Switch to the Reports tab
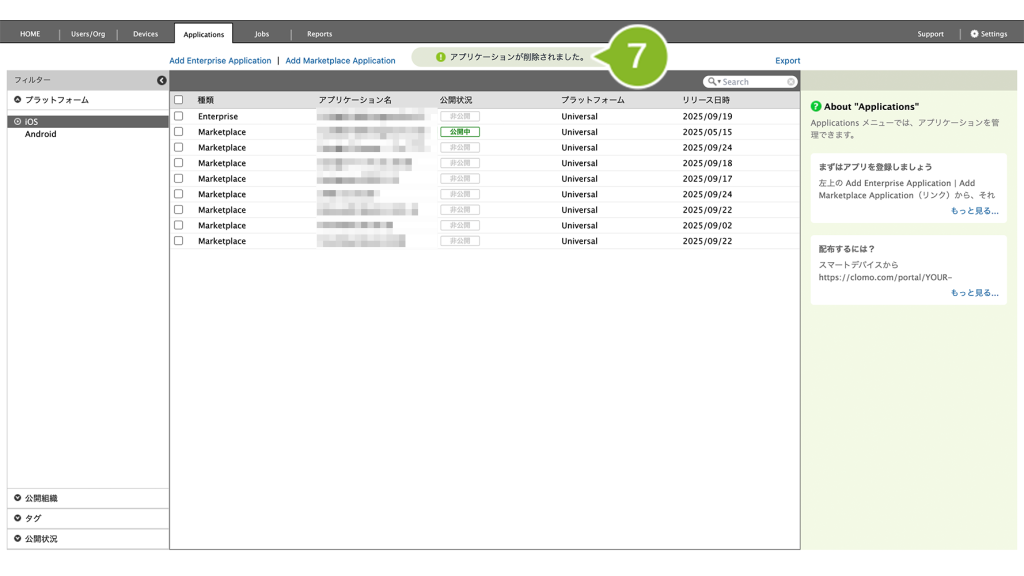Image resolution: width=1024 pixels, height=576 pixels. pos(319,34)
